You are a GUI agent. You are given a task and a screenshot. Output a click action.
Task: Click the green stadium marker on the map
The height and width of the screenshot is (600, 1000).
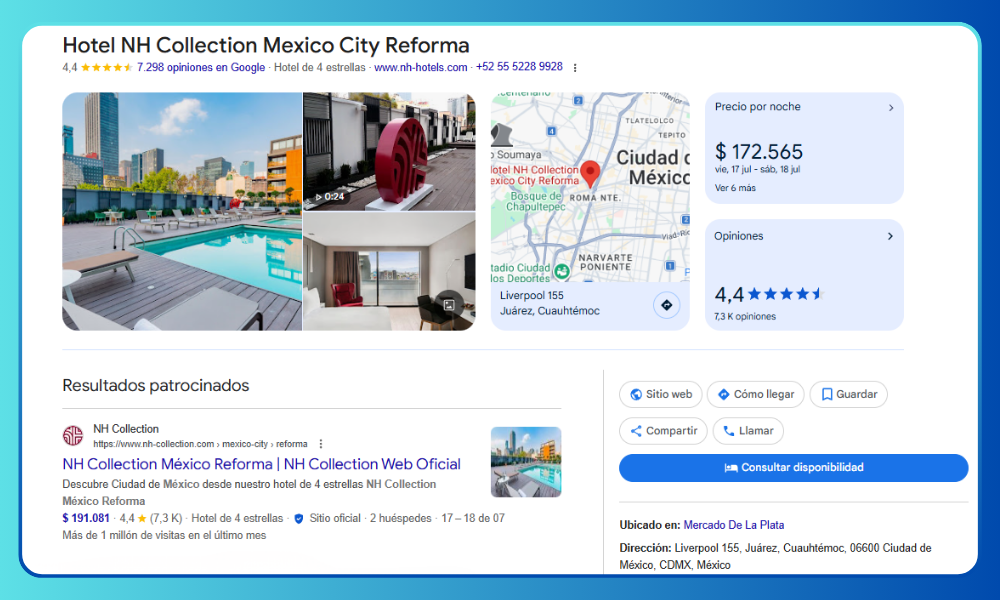point(561,271)
